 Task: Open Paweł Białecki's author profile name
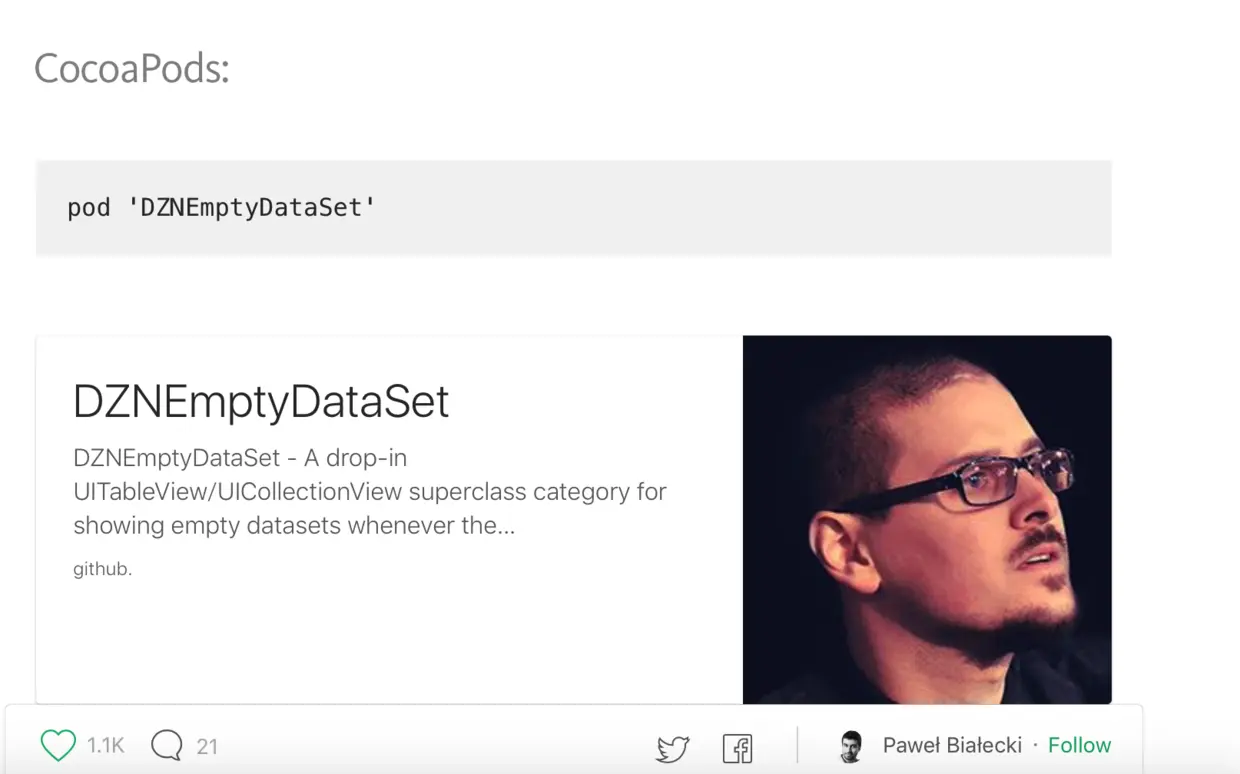952,745
